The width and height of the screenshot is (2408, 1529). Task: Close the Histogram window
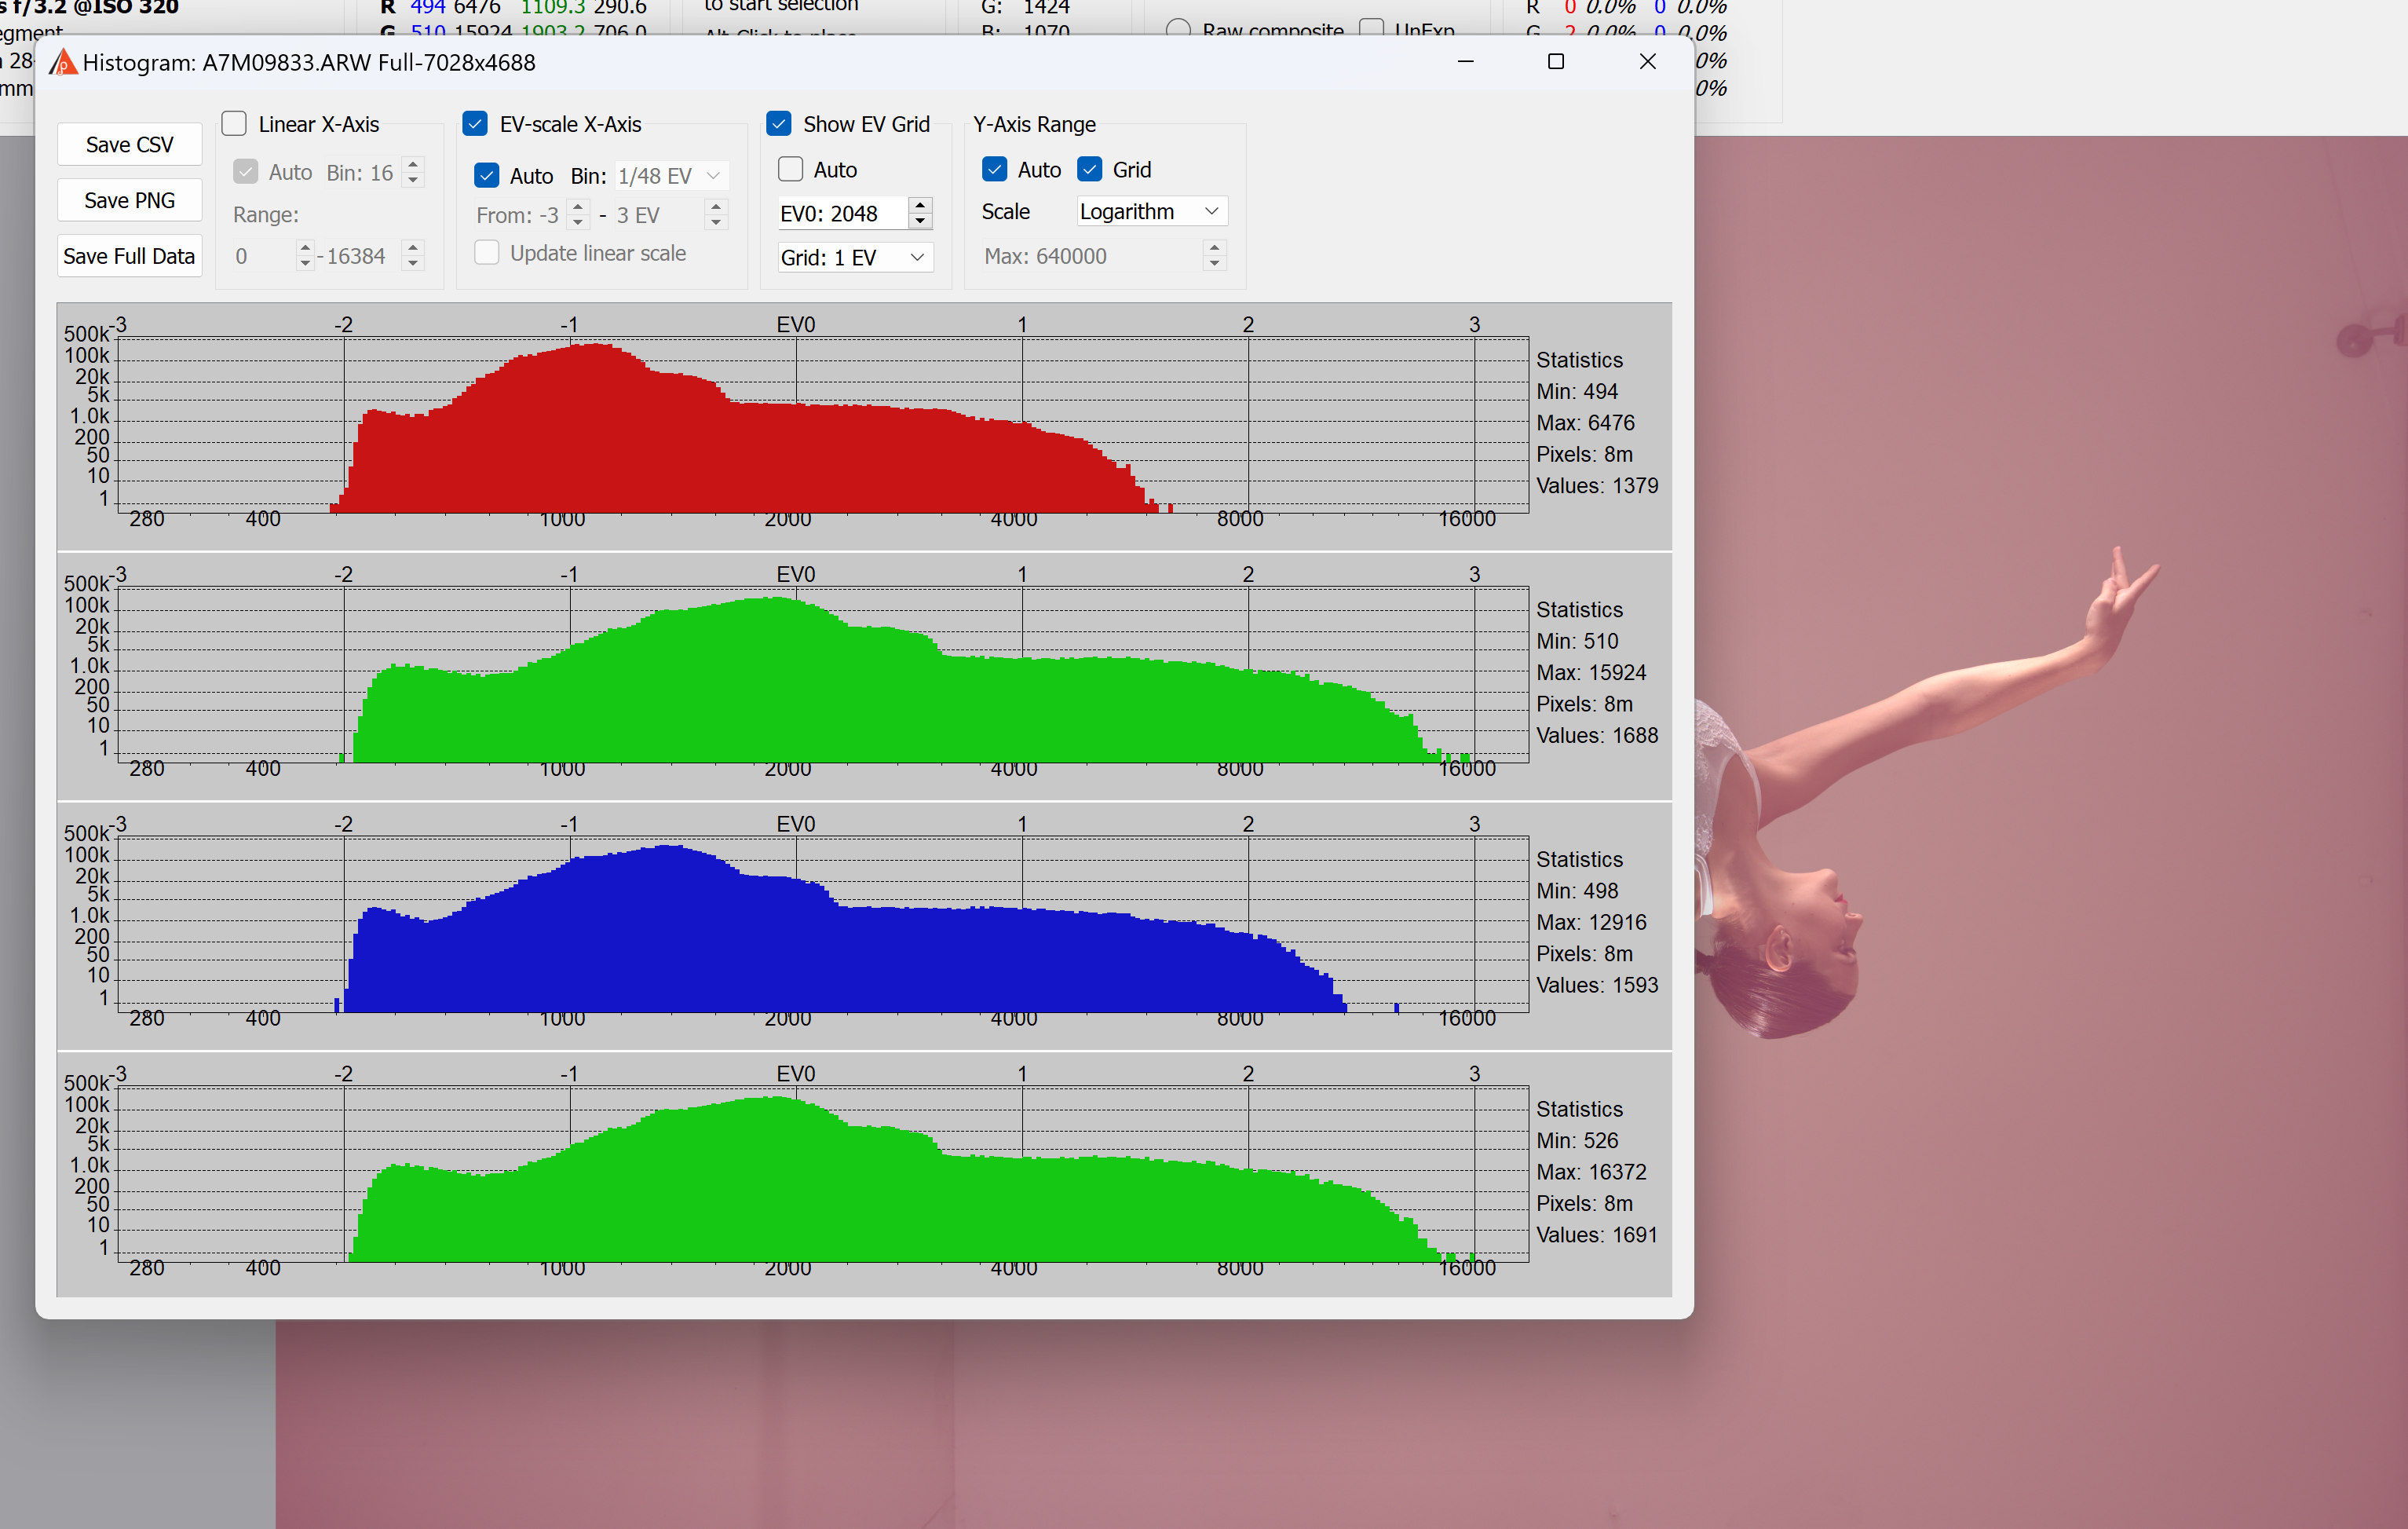(x=1647, y=62)
